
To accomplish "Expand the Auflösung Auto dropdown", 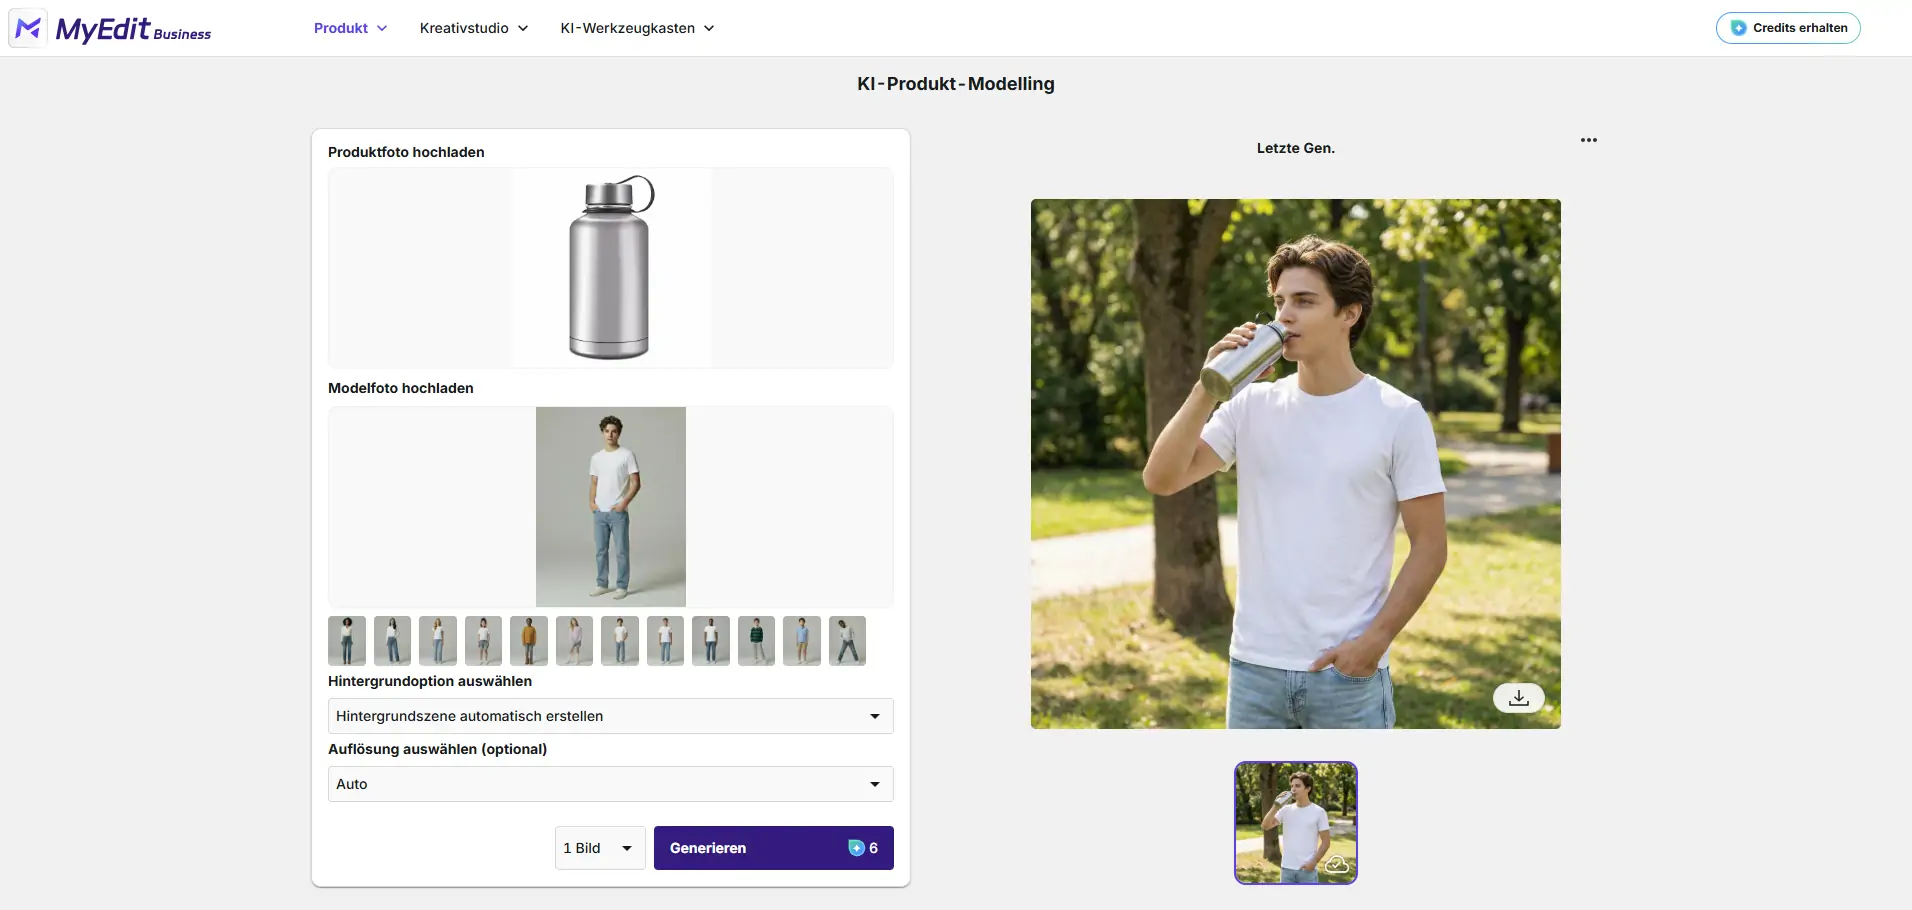I will pyautogui.click(x=610, y=784).
